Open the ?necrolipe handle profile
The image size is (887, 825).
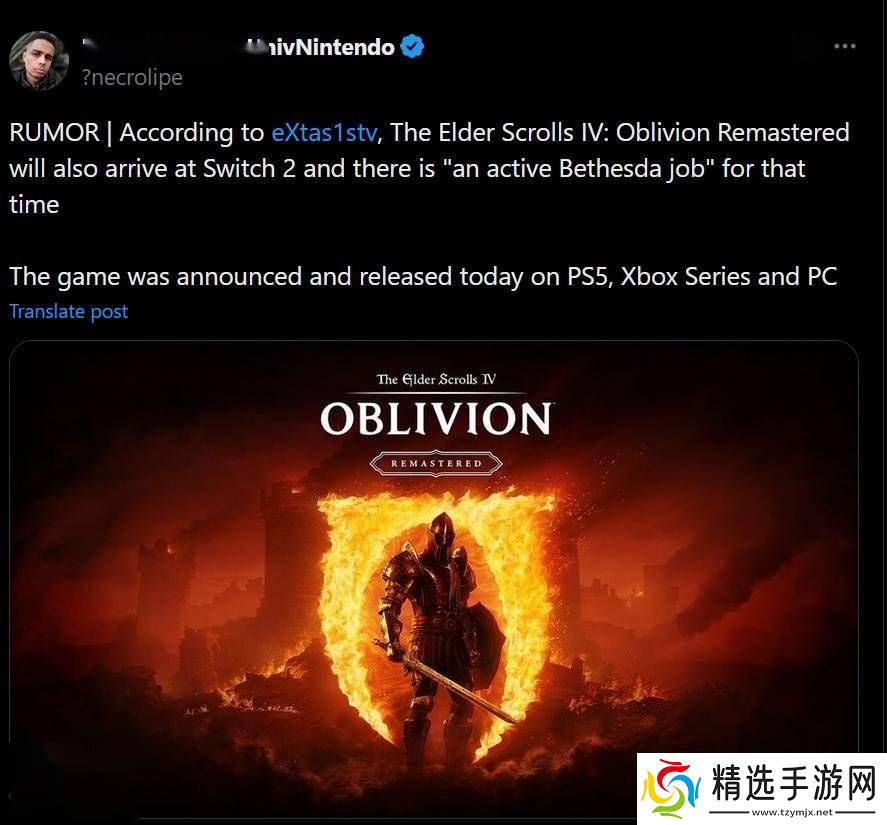click(x=132, y=78)
